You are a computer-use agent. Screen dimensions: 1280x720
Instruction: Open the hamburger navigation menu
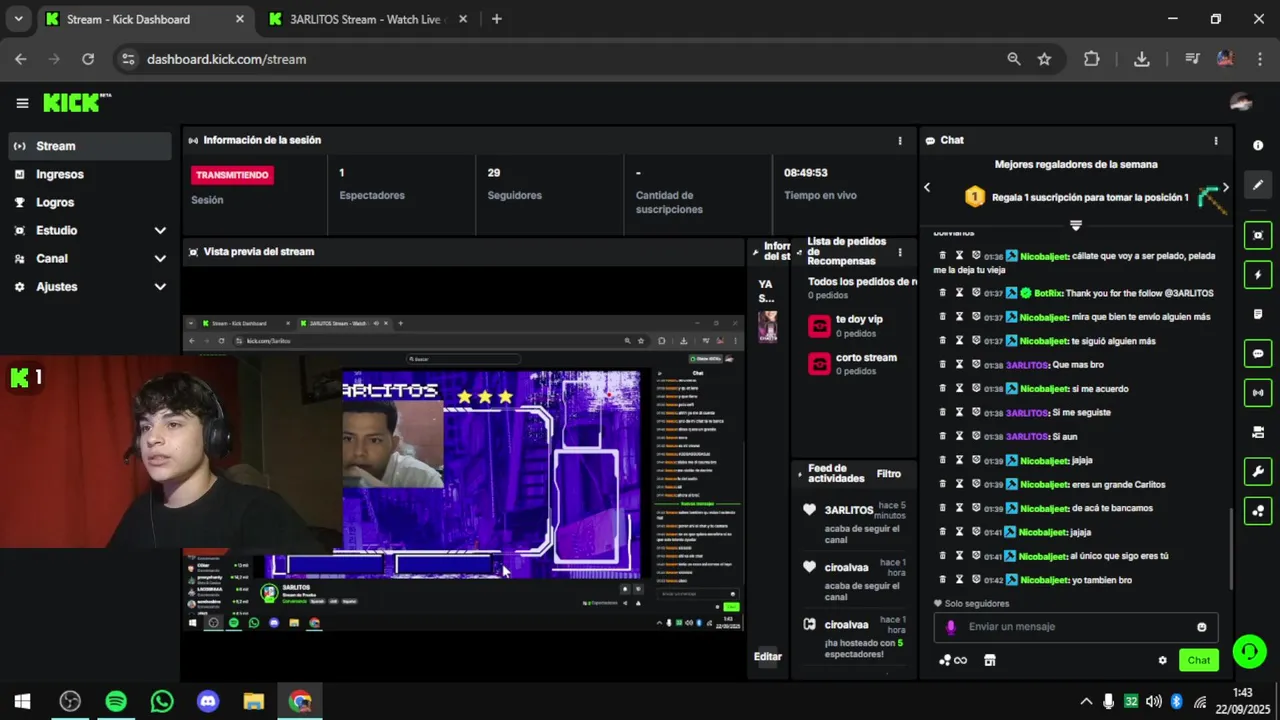22,103
